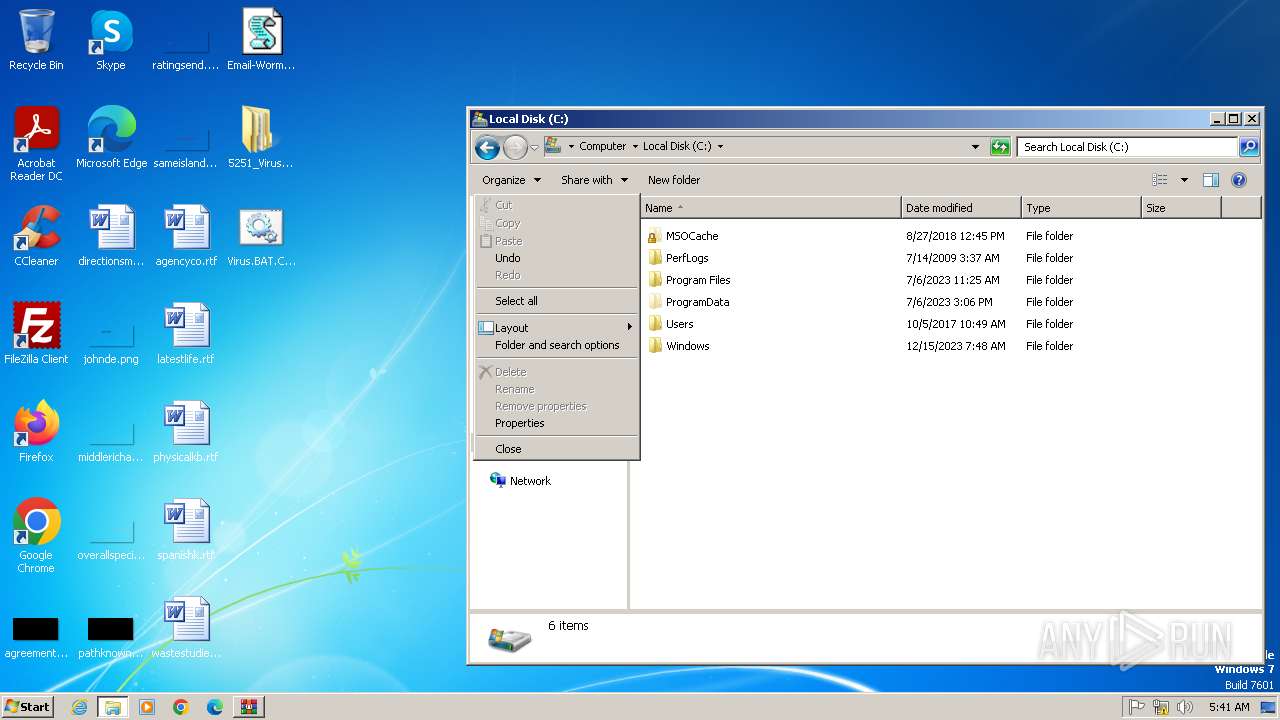
Task: Click the Firefox desktop shortcut
Action: click(x=36, y=432)
